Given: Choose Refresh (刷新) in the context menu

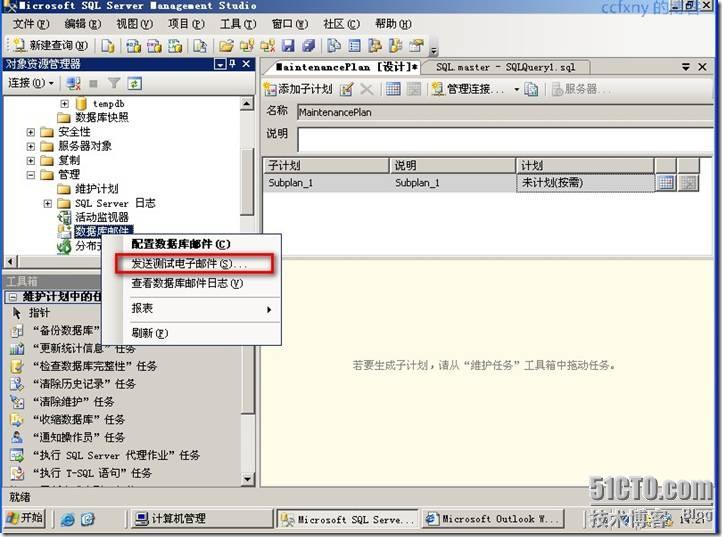Looking at the screenshot, I should (192, 333).
